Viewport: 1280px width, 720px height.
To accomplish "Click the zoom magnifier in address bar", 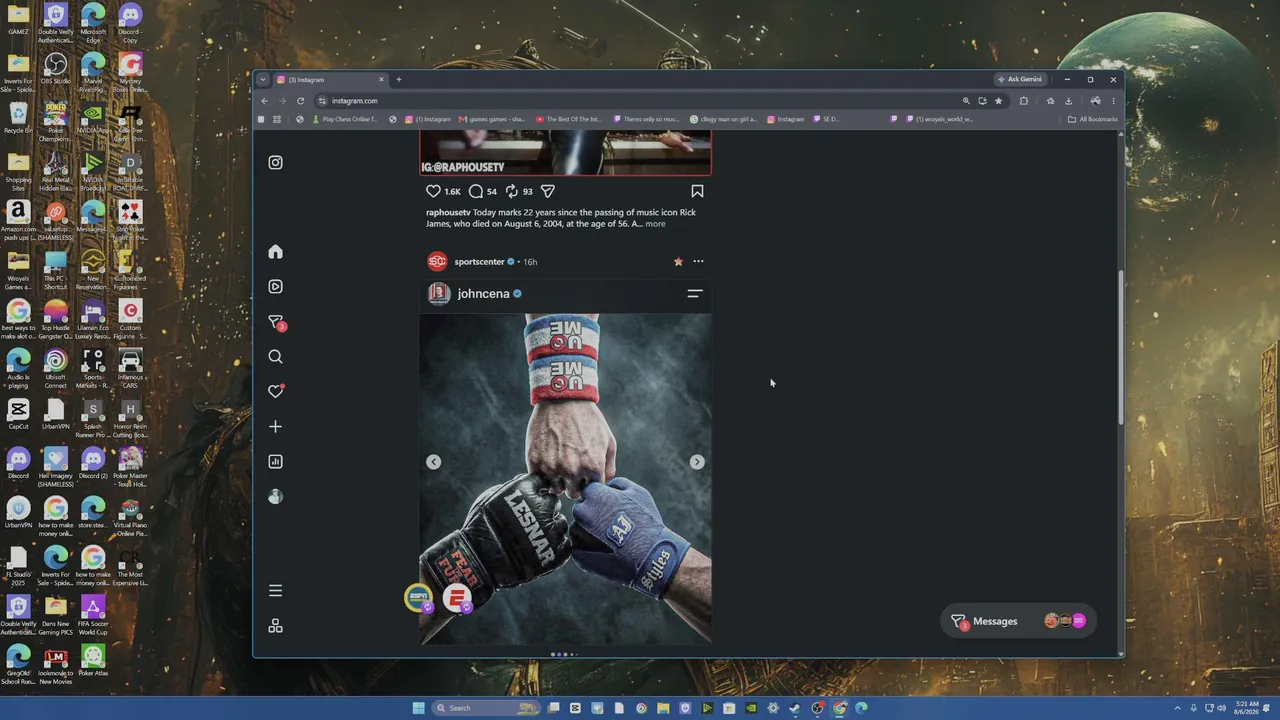I will click(966, 101).
